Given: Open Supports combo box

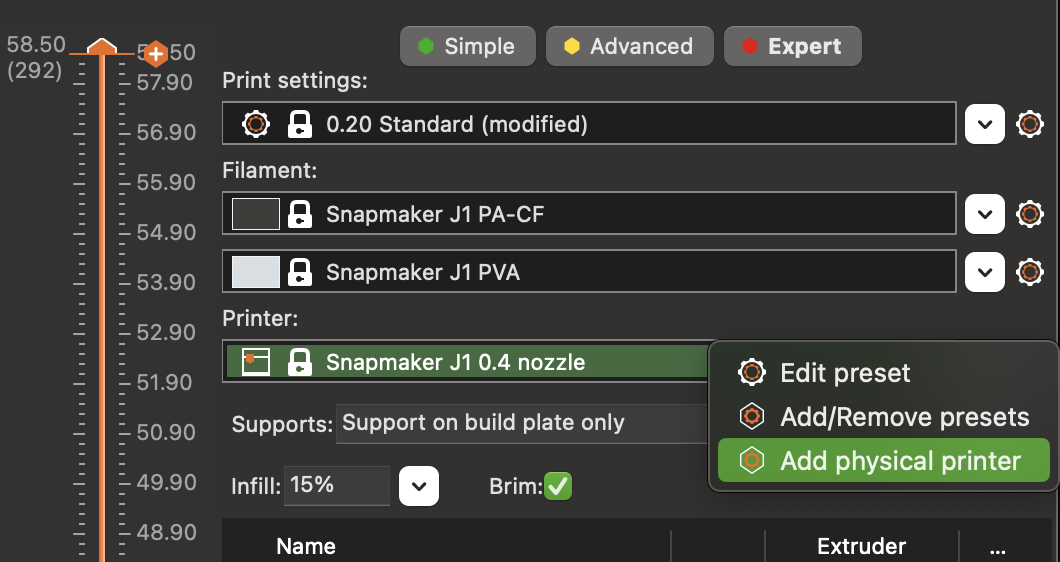Looking at the screenshot, I should coord(522,424).
